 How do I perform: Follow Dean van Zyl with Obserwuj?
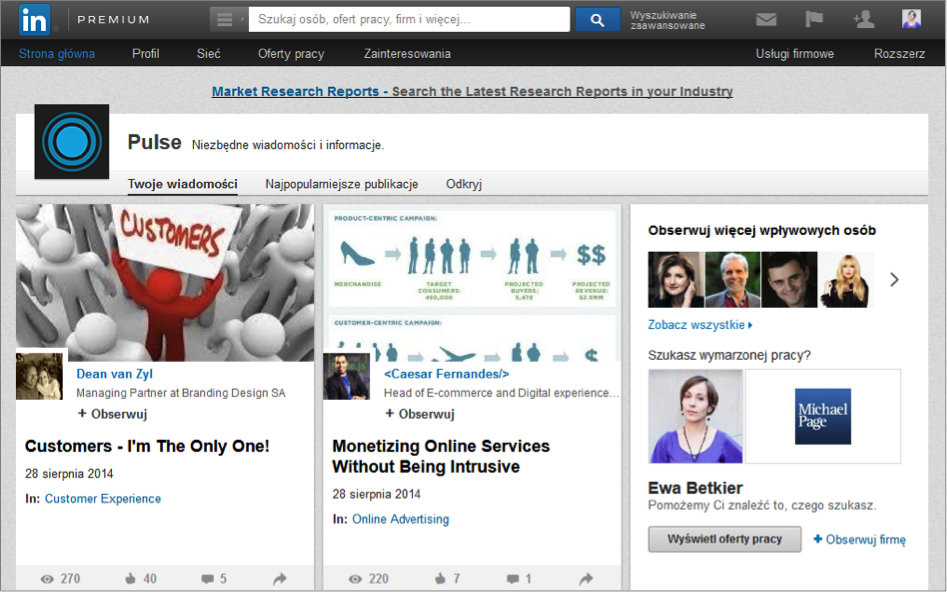[112, 414]
